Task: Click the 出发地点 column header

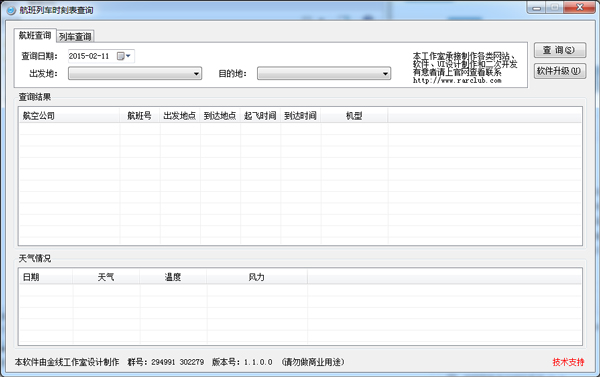Action: click(x=180, y=116)
